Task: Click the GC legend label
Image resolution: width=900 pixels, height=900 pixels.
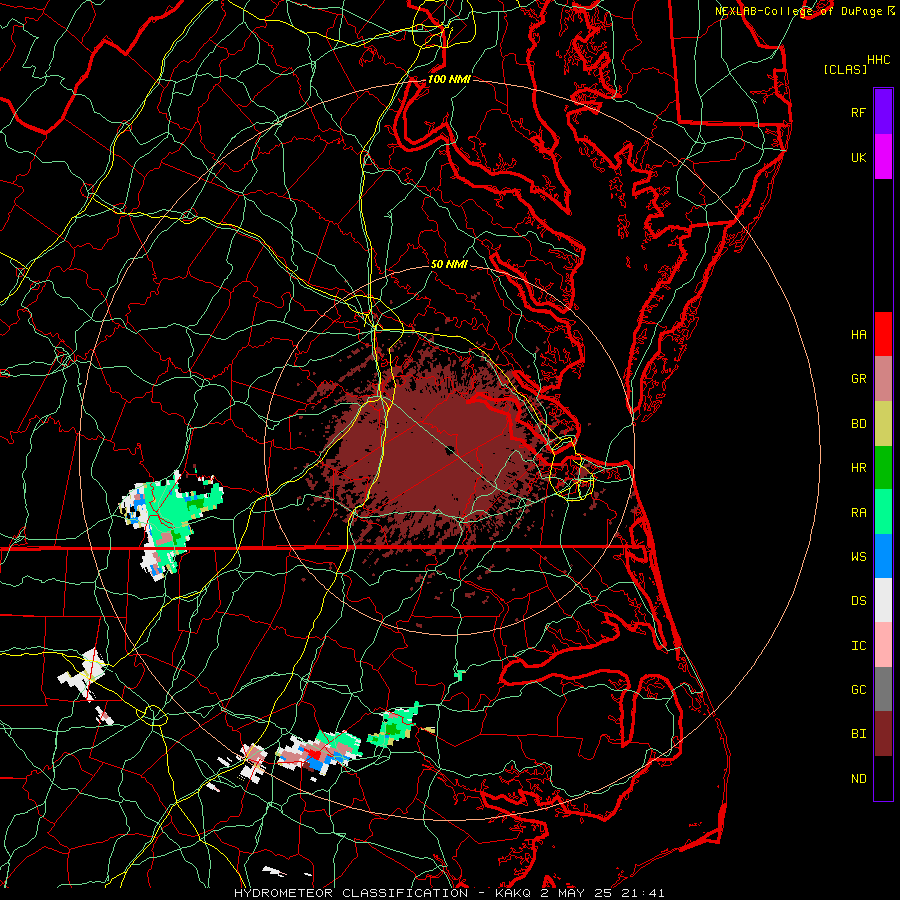Action: coord(858,690)
